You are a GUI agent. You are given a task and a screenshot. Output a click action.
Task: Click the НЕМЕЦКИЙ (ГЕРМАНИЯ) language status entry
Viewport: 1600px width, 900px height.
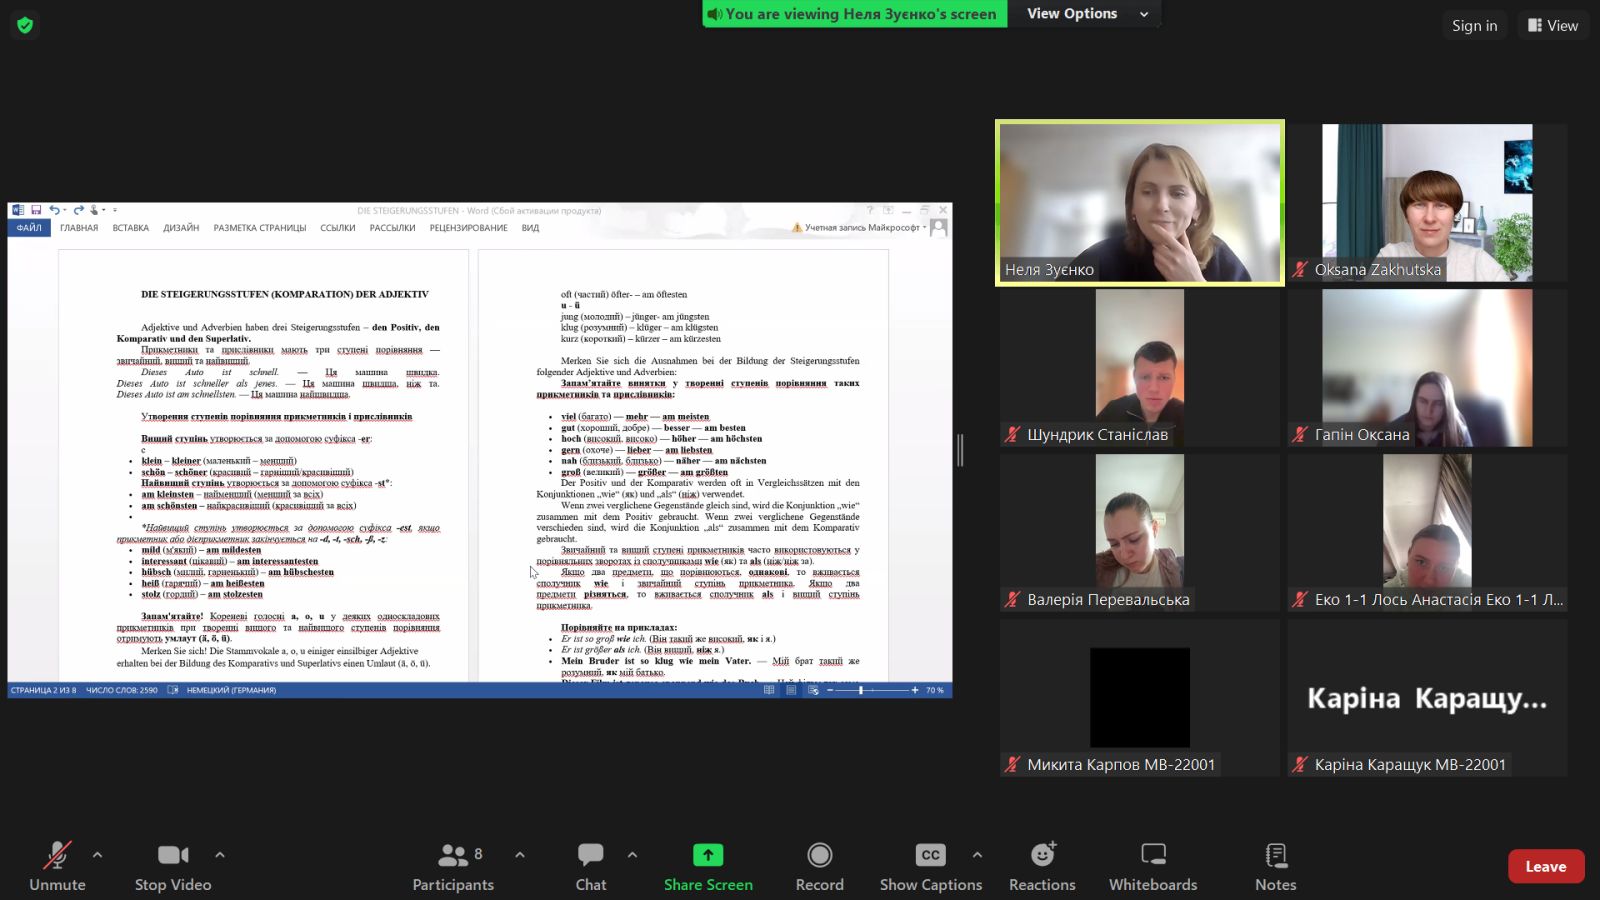231,690
